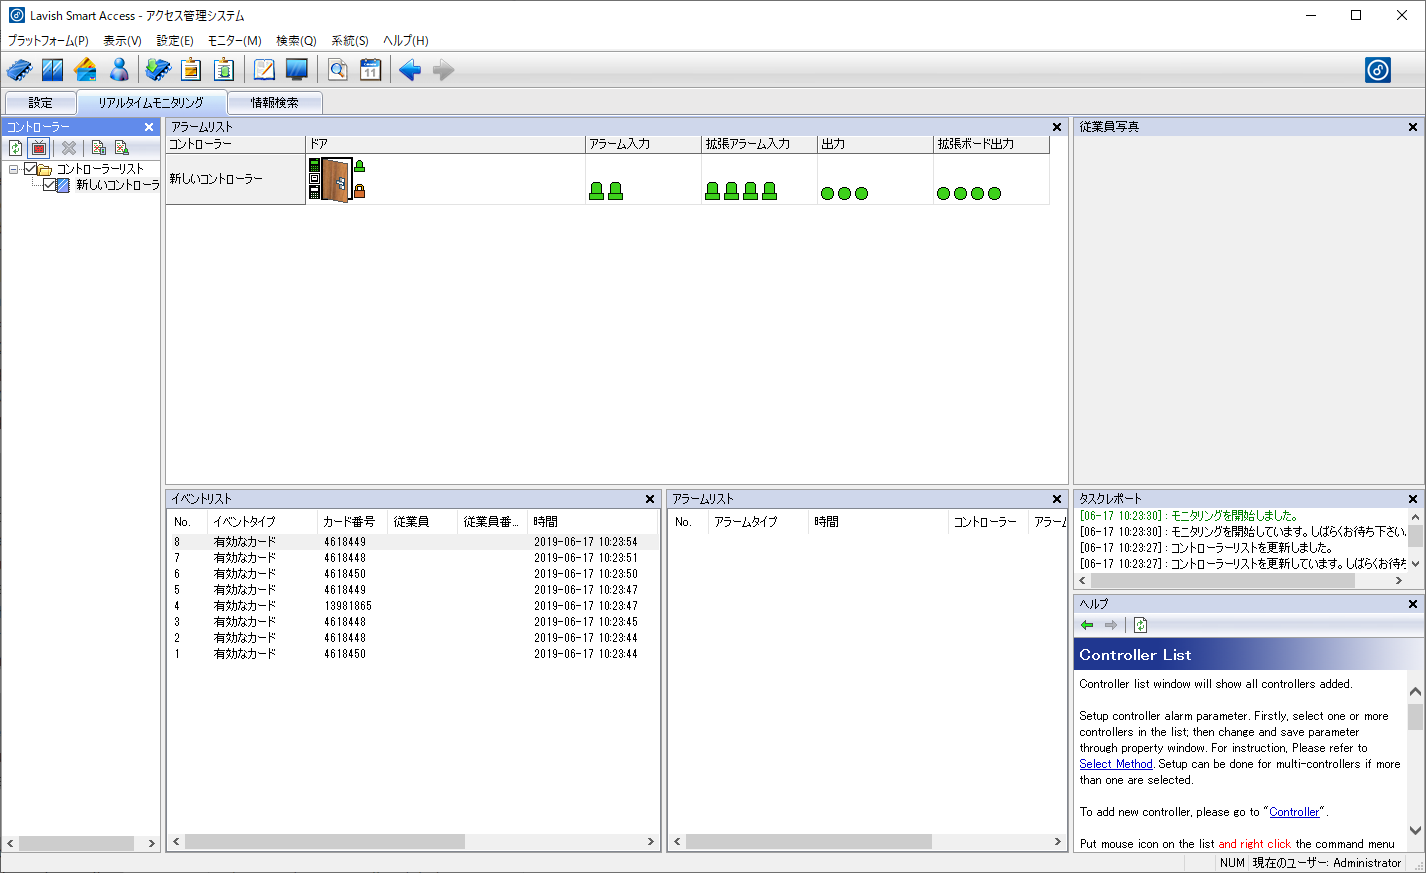Click the employee person icon in toolbar
Screen dimensions: 1426x873
tap(119, 70)
